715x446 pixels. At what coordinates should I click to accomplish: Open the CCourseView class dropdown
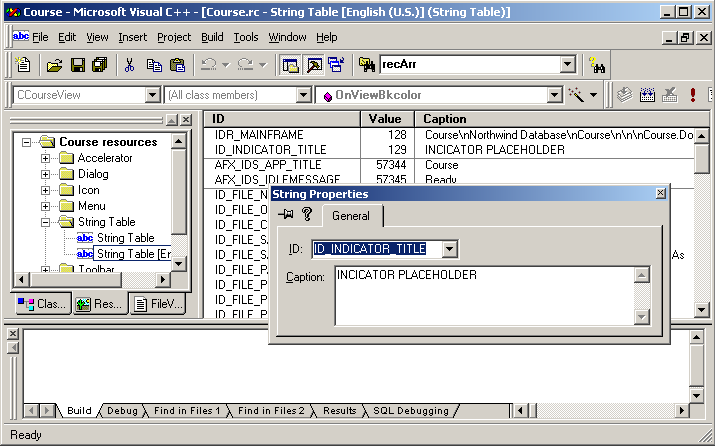coord(153,95)
